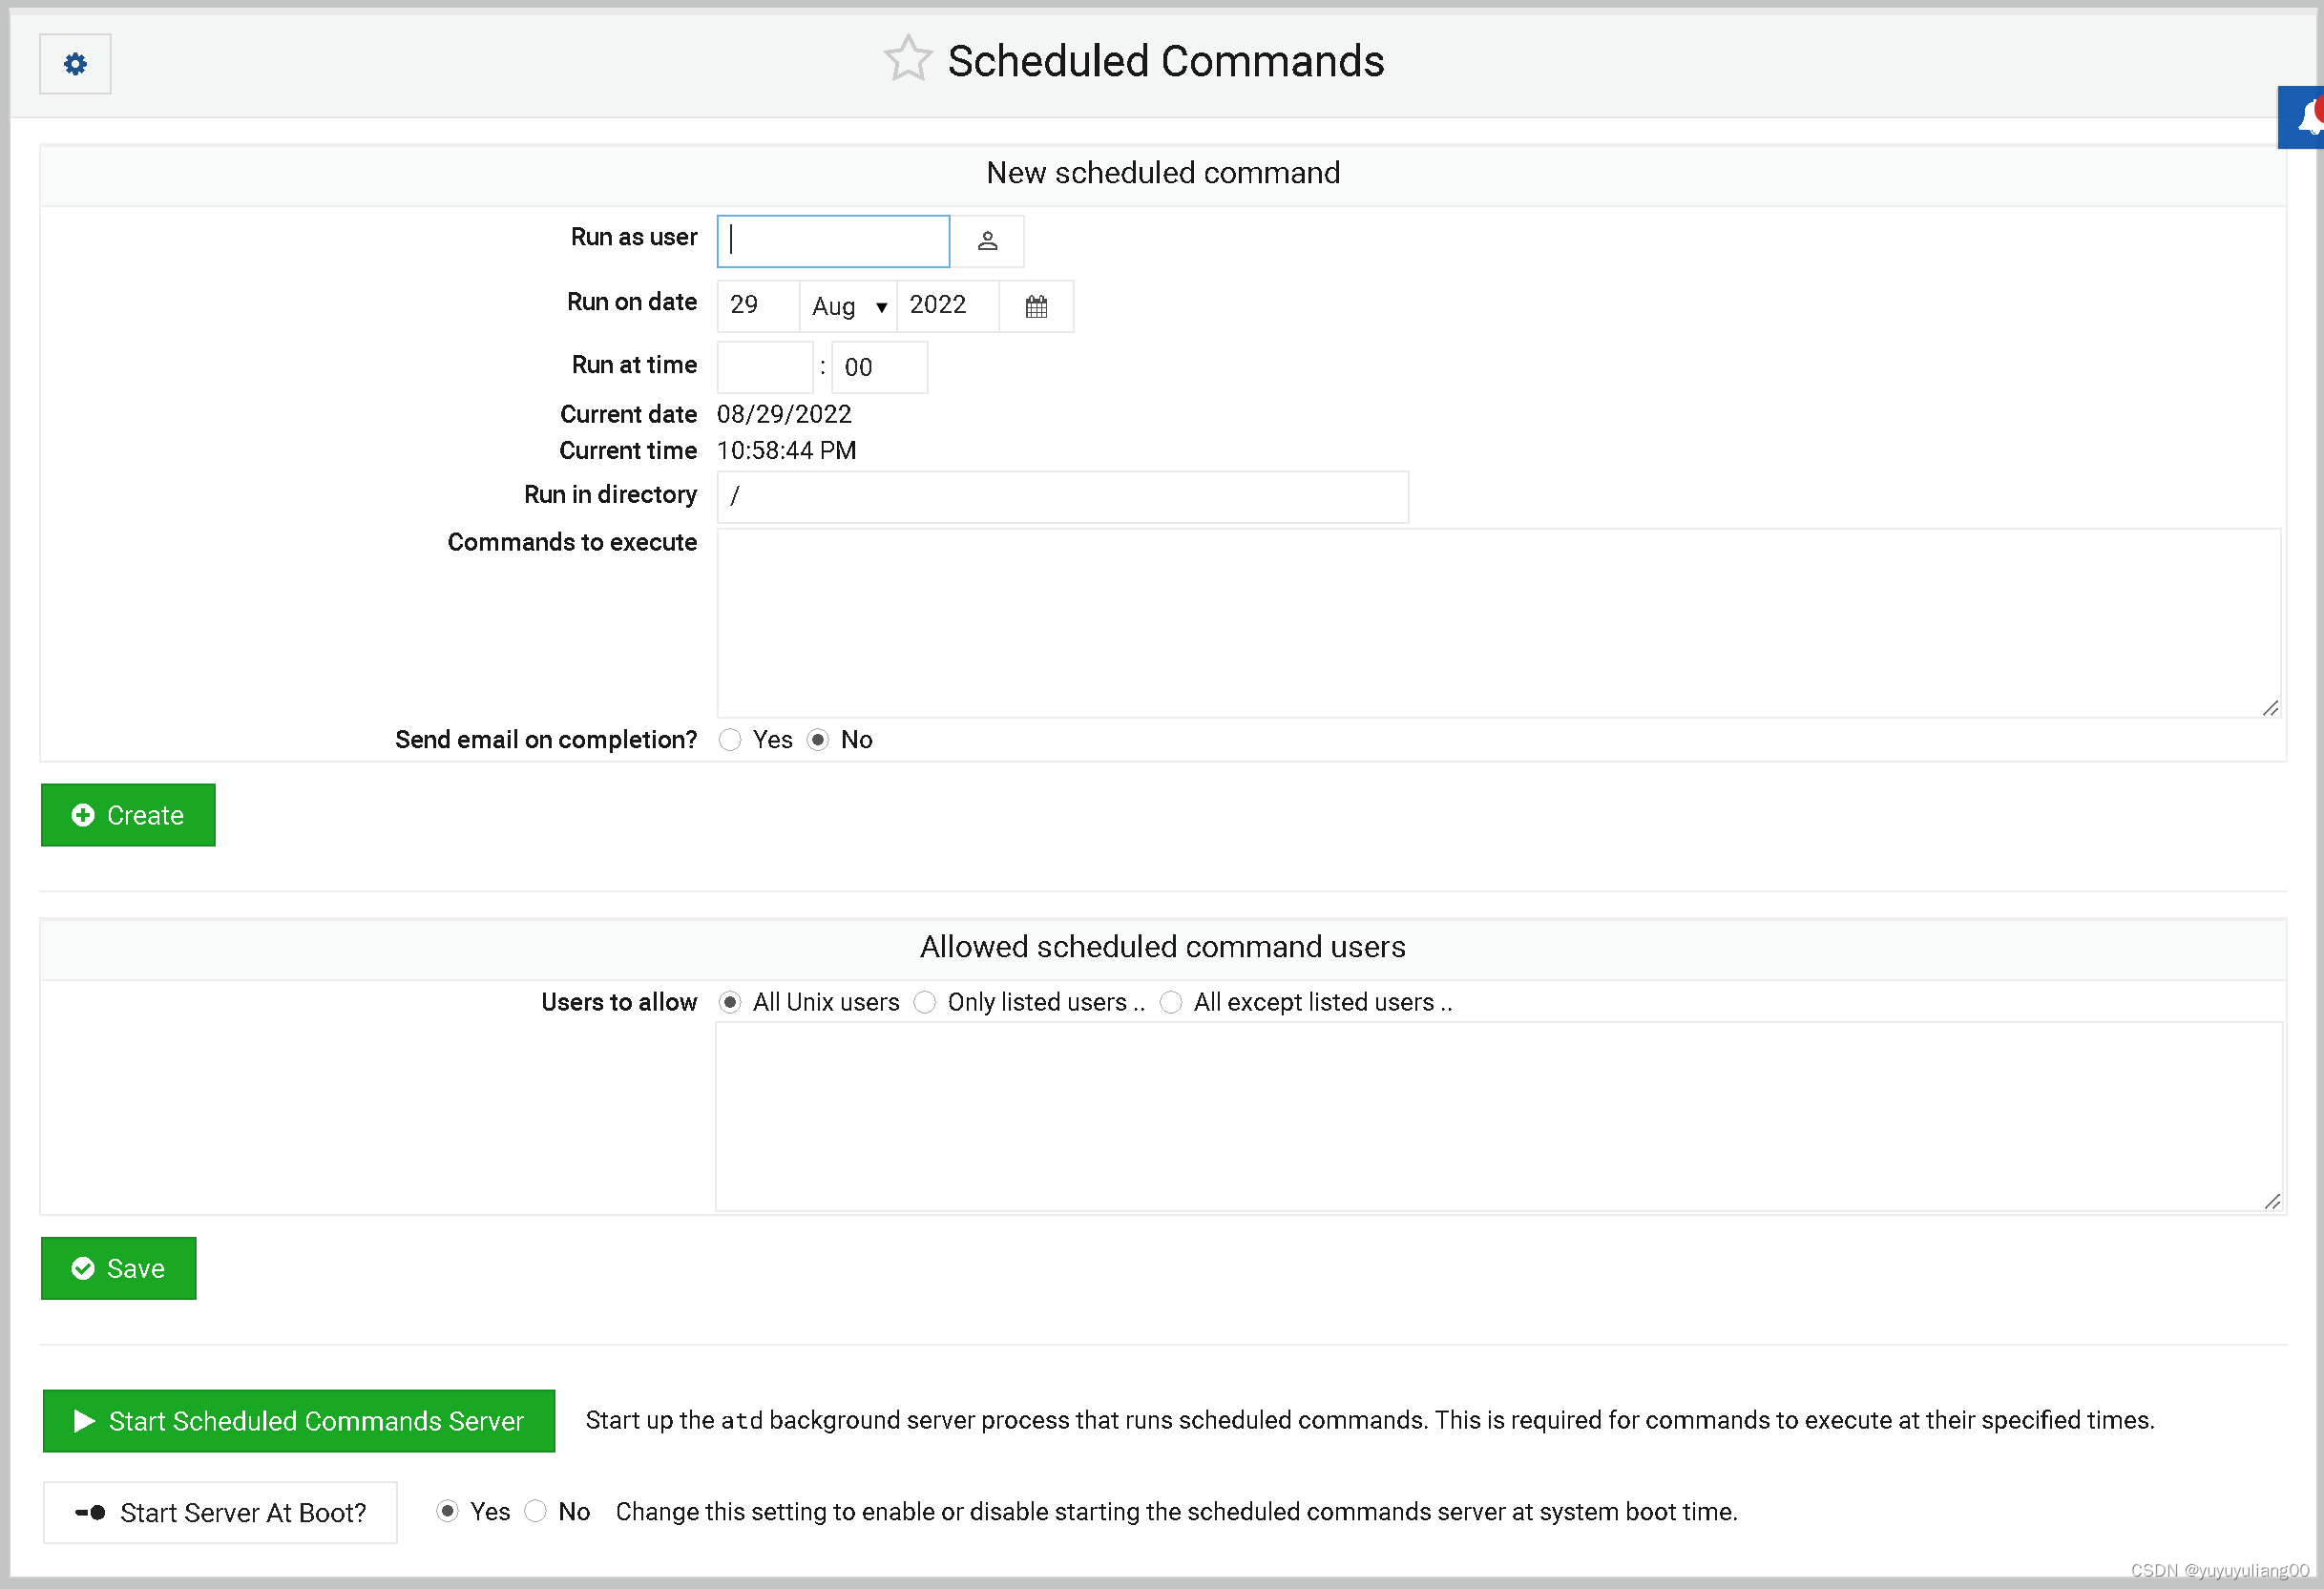Screen dimensions: 2324x1589
Task: Choose Only listed users option
Action: (x=925, y=1002)
